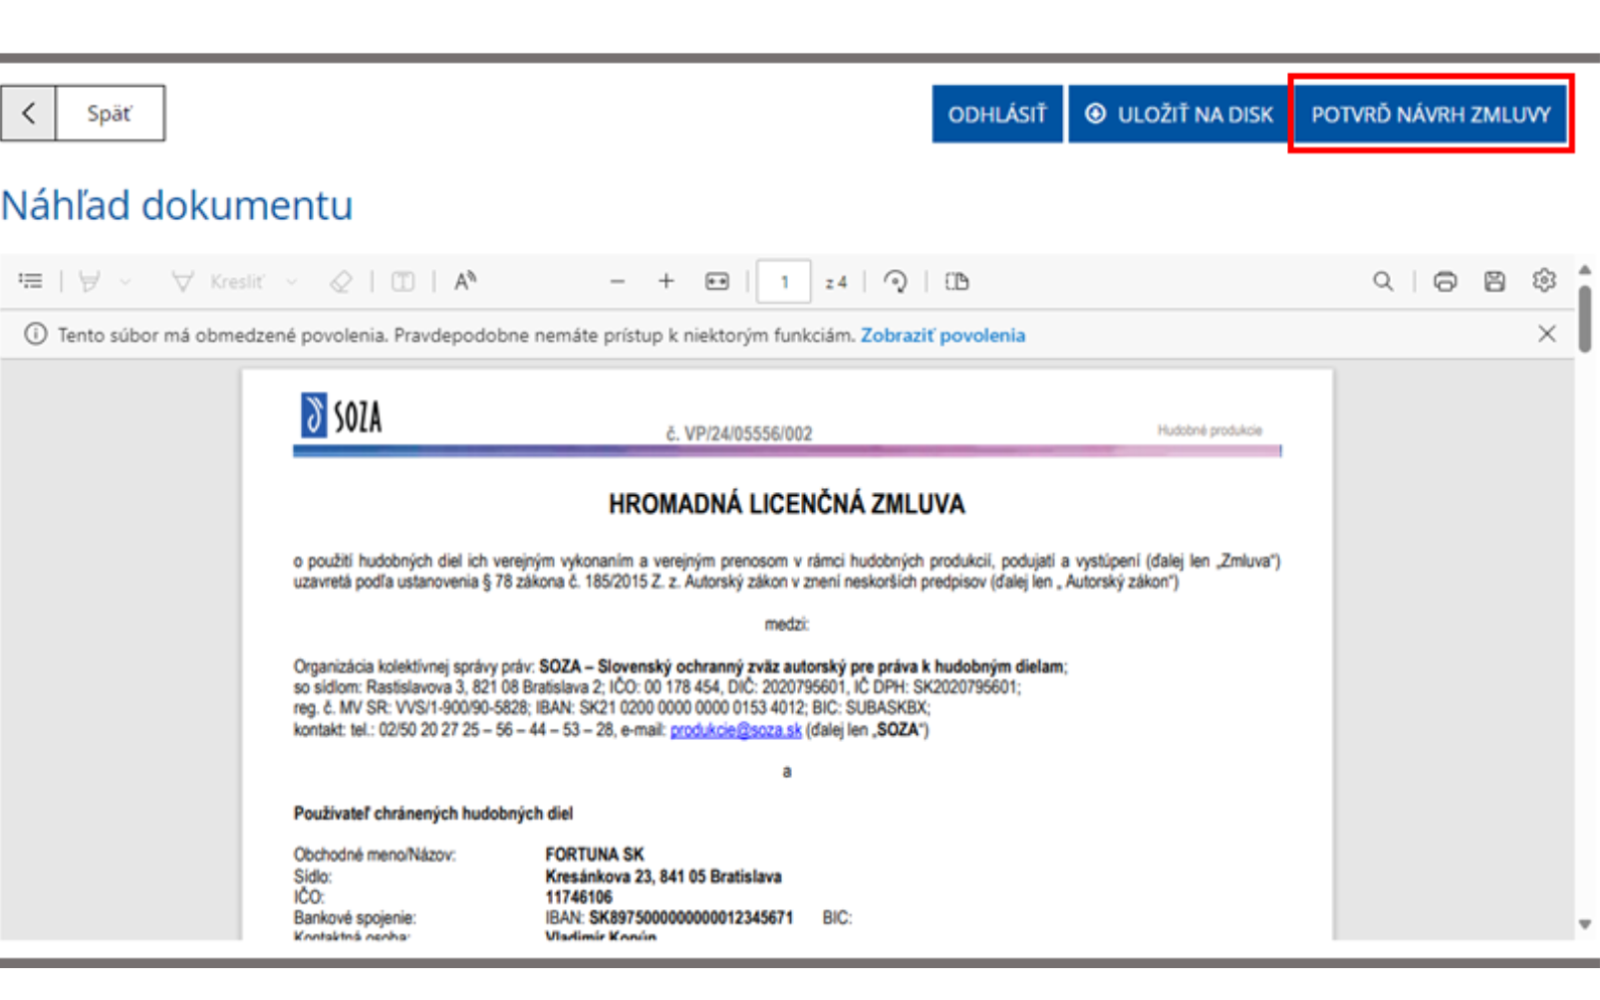Image resolution: width=1600 pixels, height=1000 pixels.
Task: Click the address Kresánkova 23, 841 05 Bratislava
Action: click(663, 876)
